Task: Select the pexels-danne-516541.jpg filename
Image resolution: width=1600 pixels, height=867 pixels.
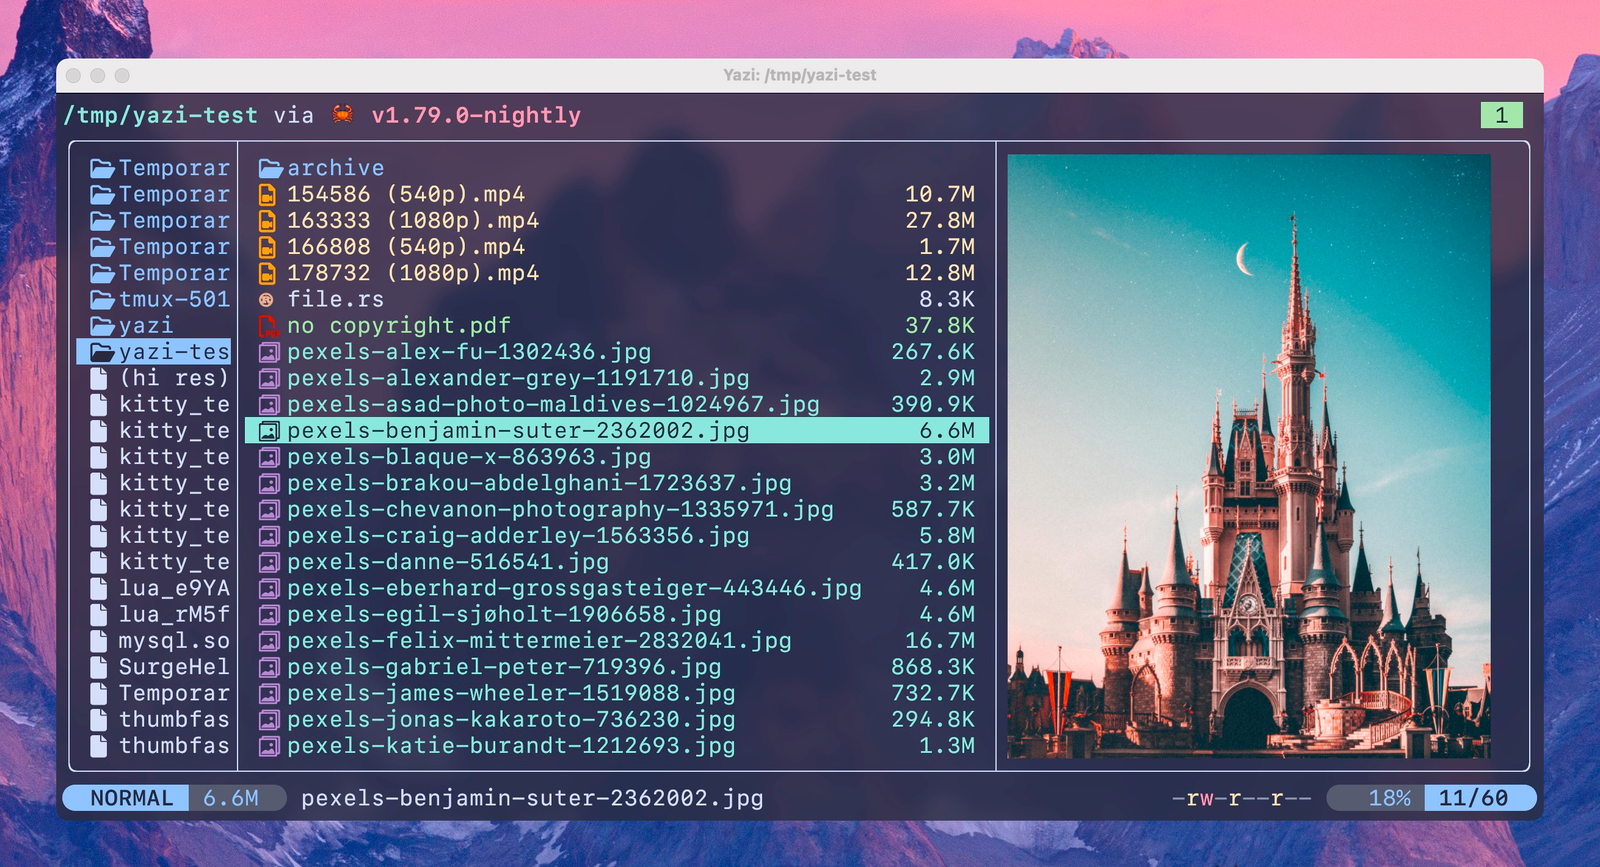Action: 448,562
